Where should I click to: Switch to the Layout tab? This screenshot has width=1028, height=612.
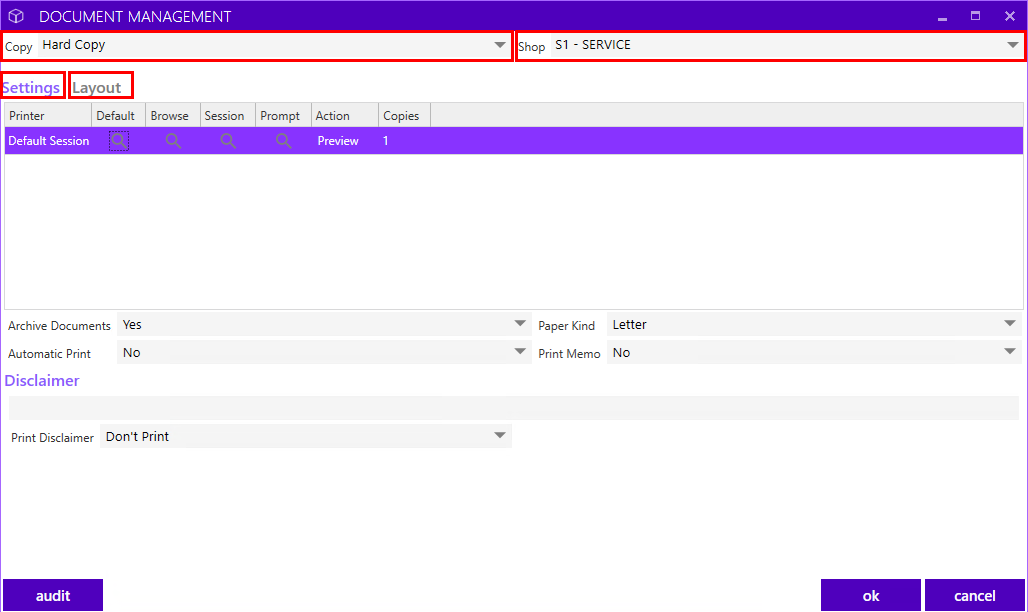point(97,87)
